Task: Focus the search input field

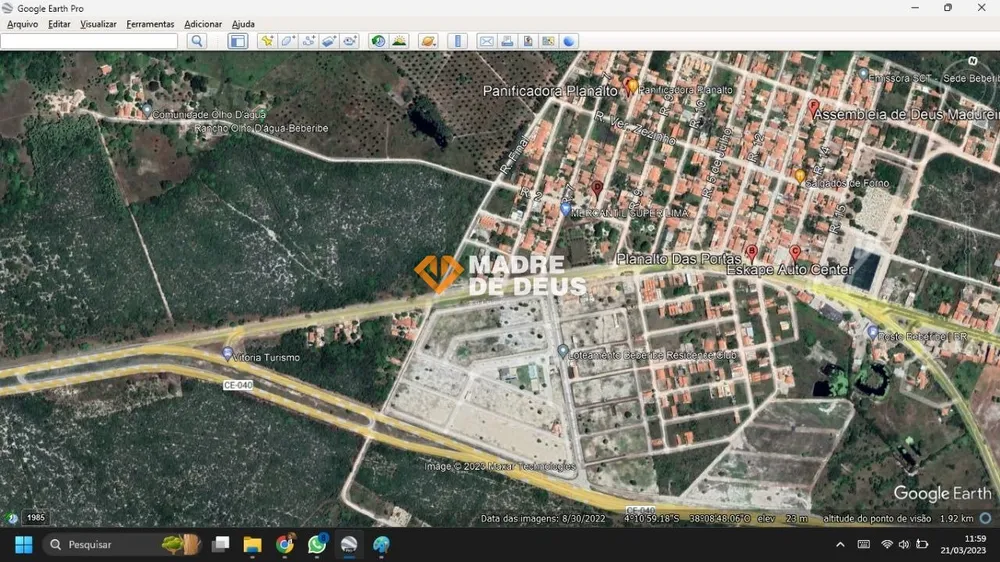Action: 89,41
